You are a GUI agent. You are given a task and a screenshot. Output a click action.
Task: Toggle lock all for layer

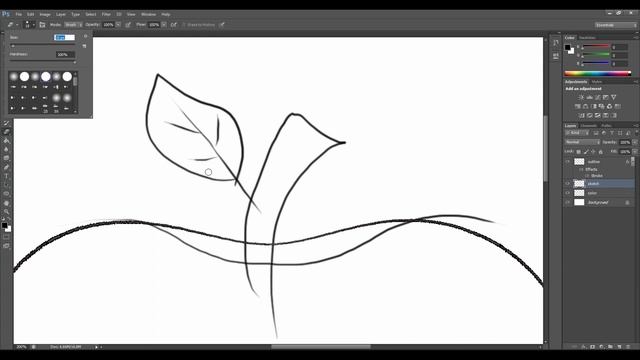(600, 152)
